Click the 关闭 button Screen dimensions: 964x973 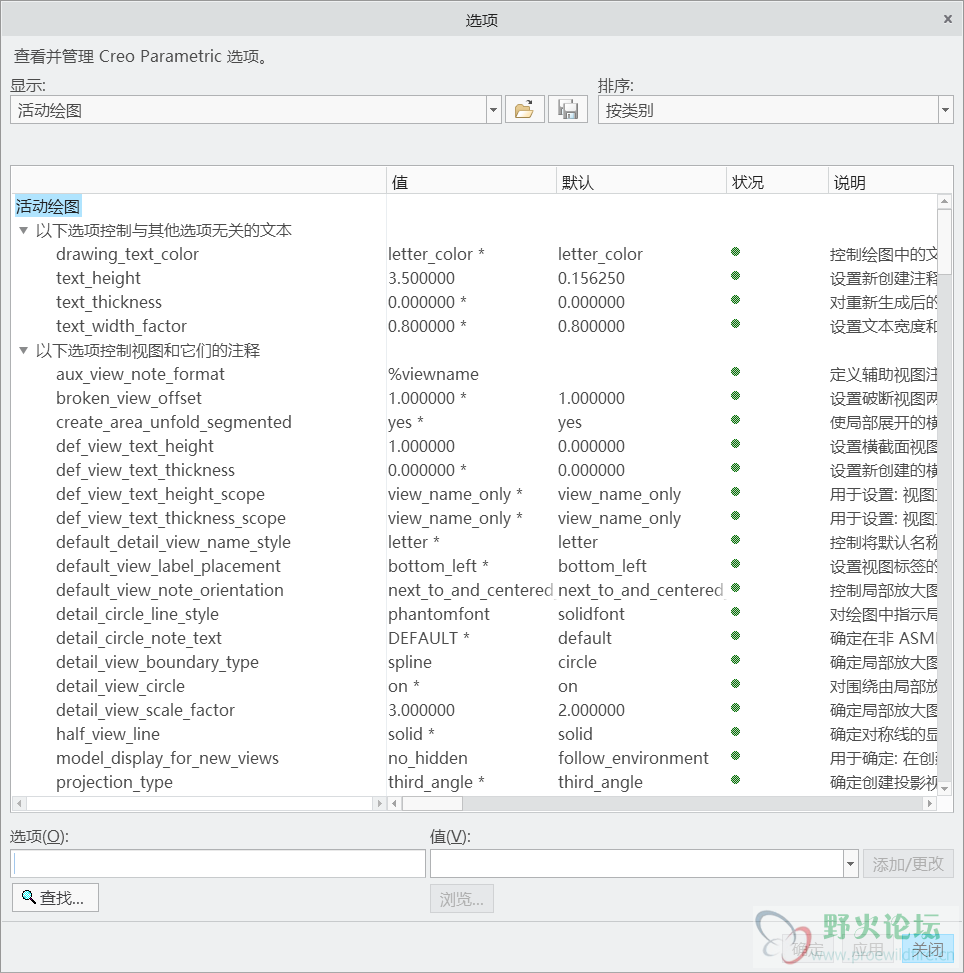[927, 949]
